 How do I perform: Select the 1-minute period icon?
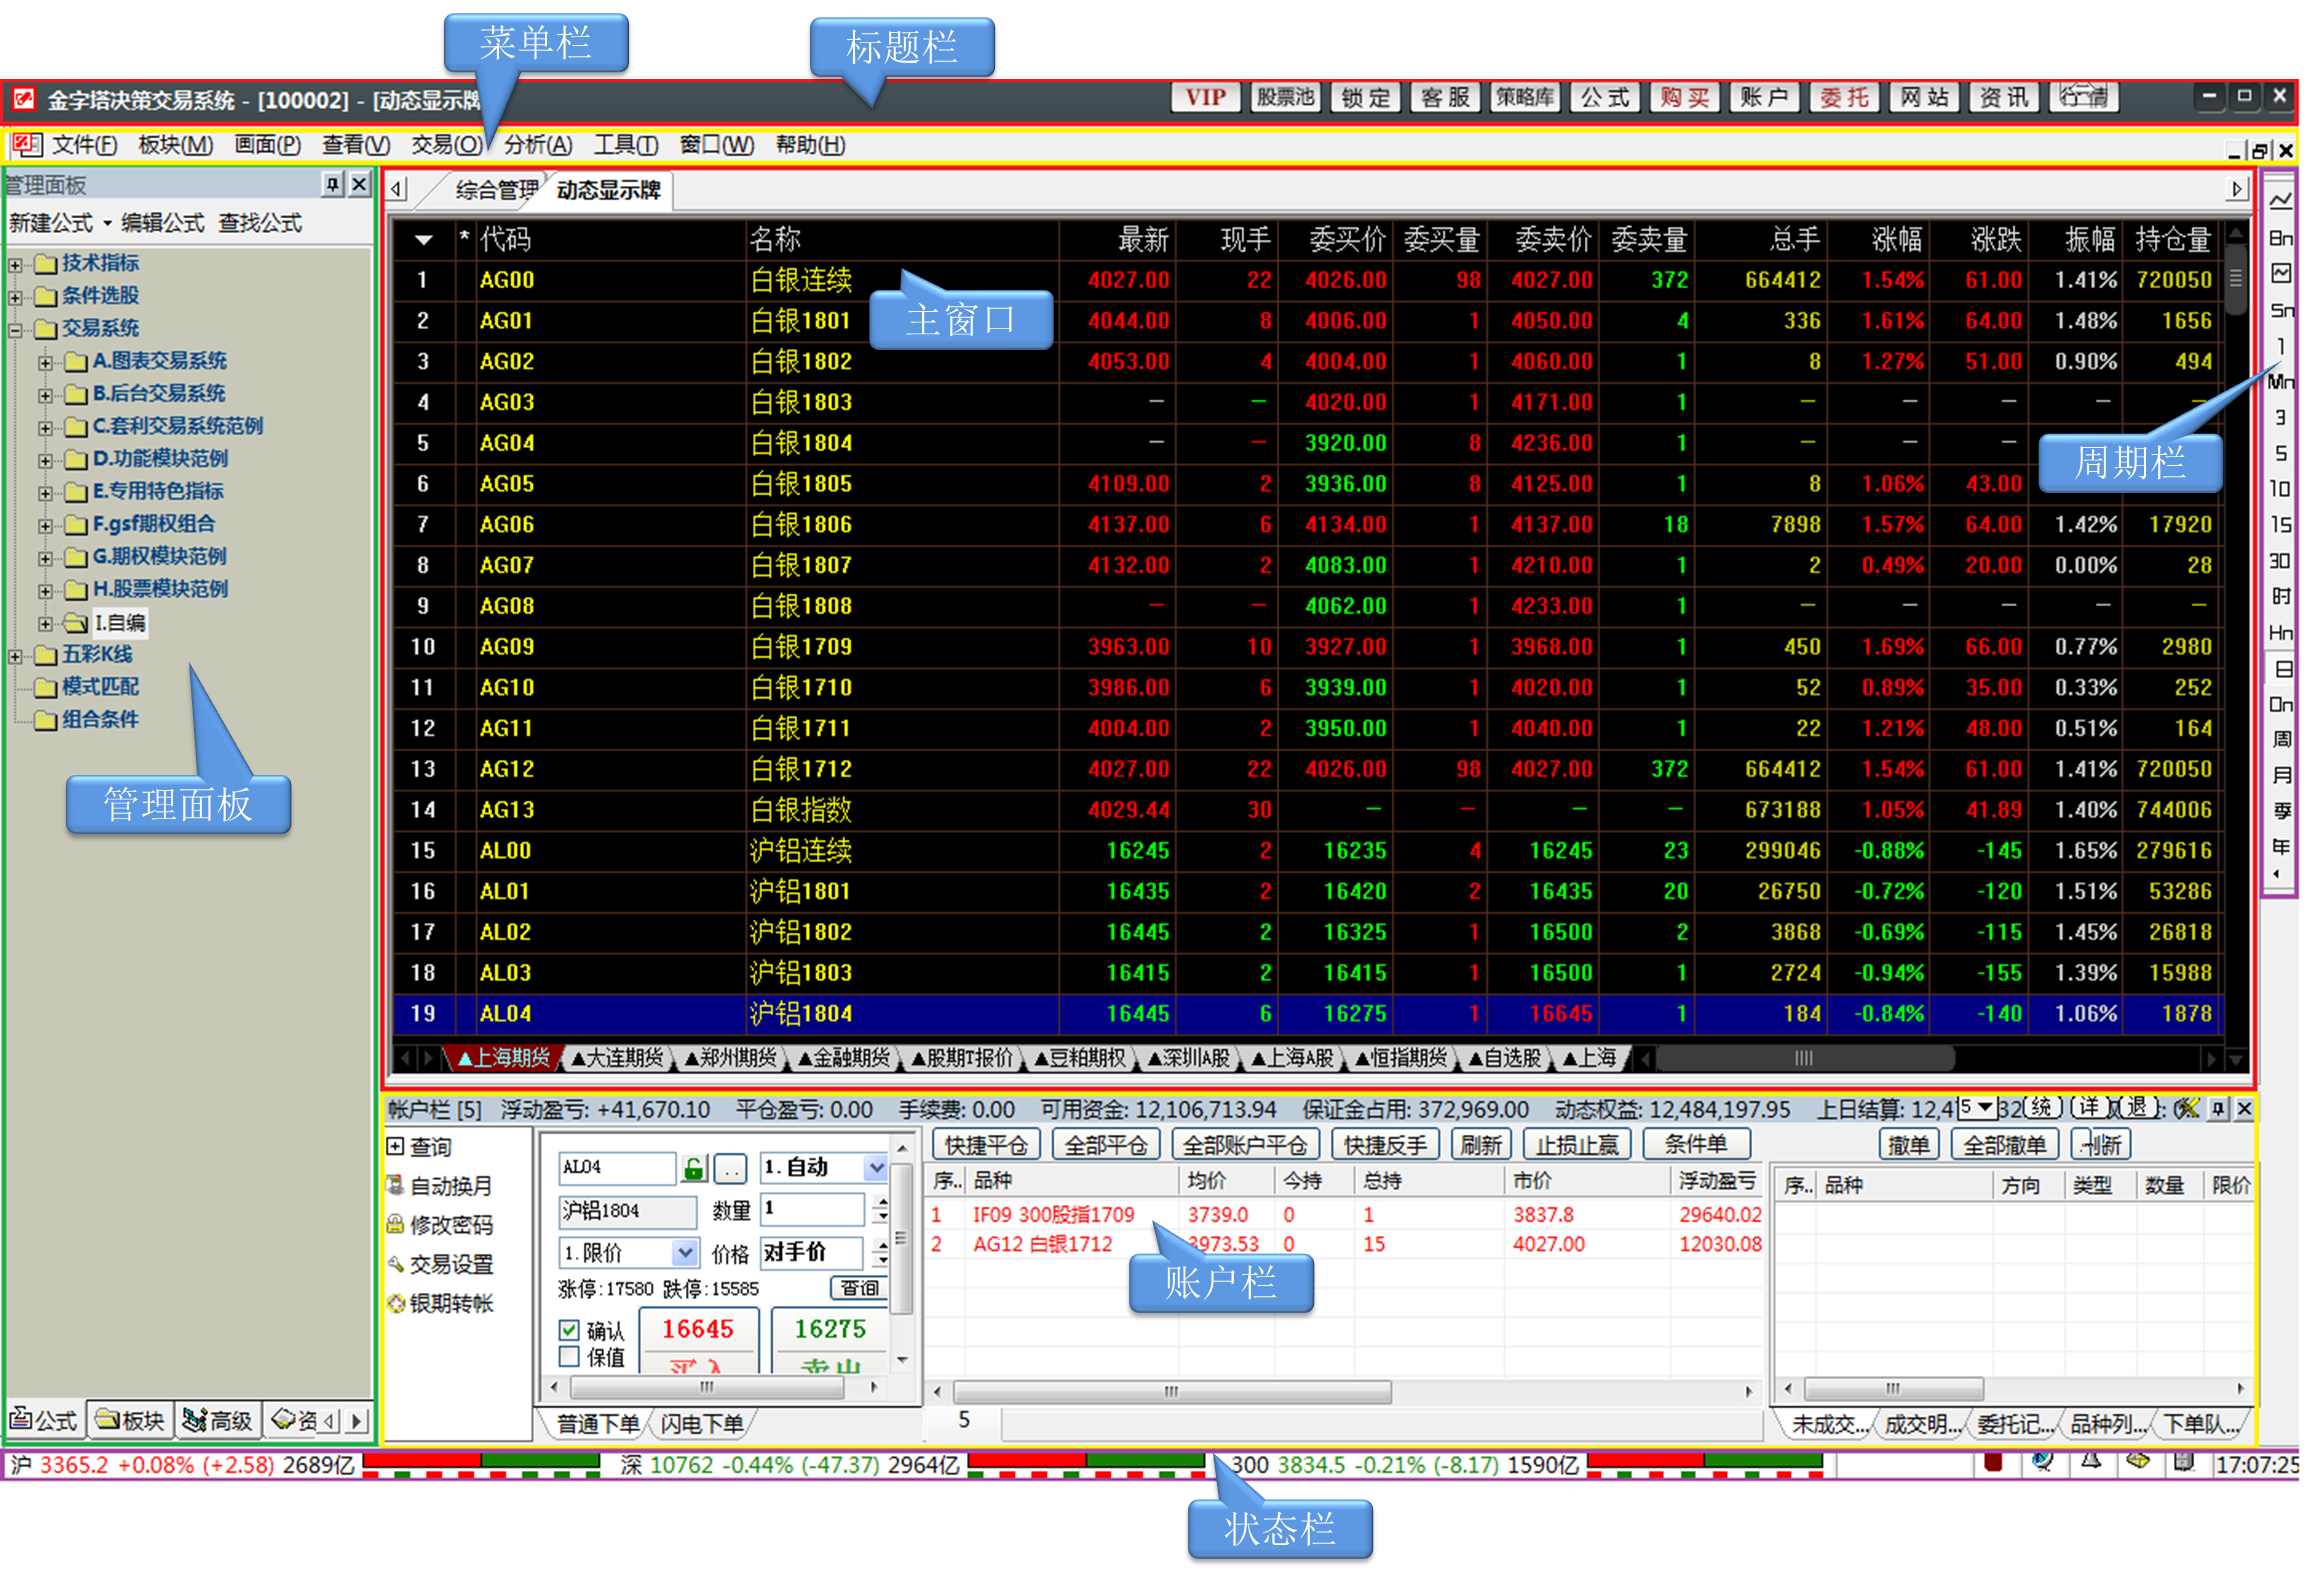tap(2280, 346)
